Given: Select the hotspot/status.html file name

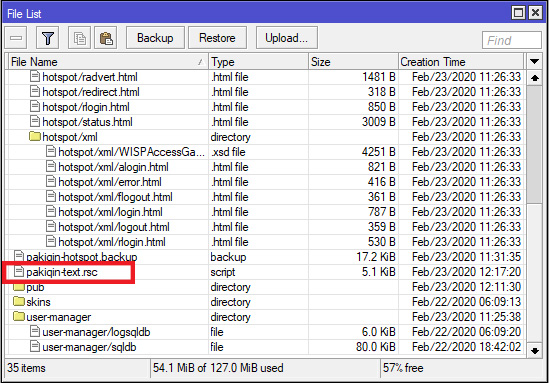Looking at the screenshot, I should 88,122.
